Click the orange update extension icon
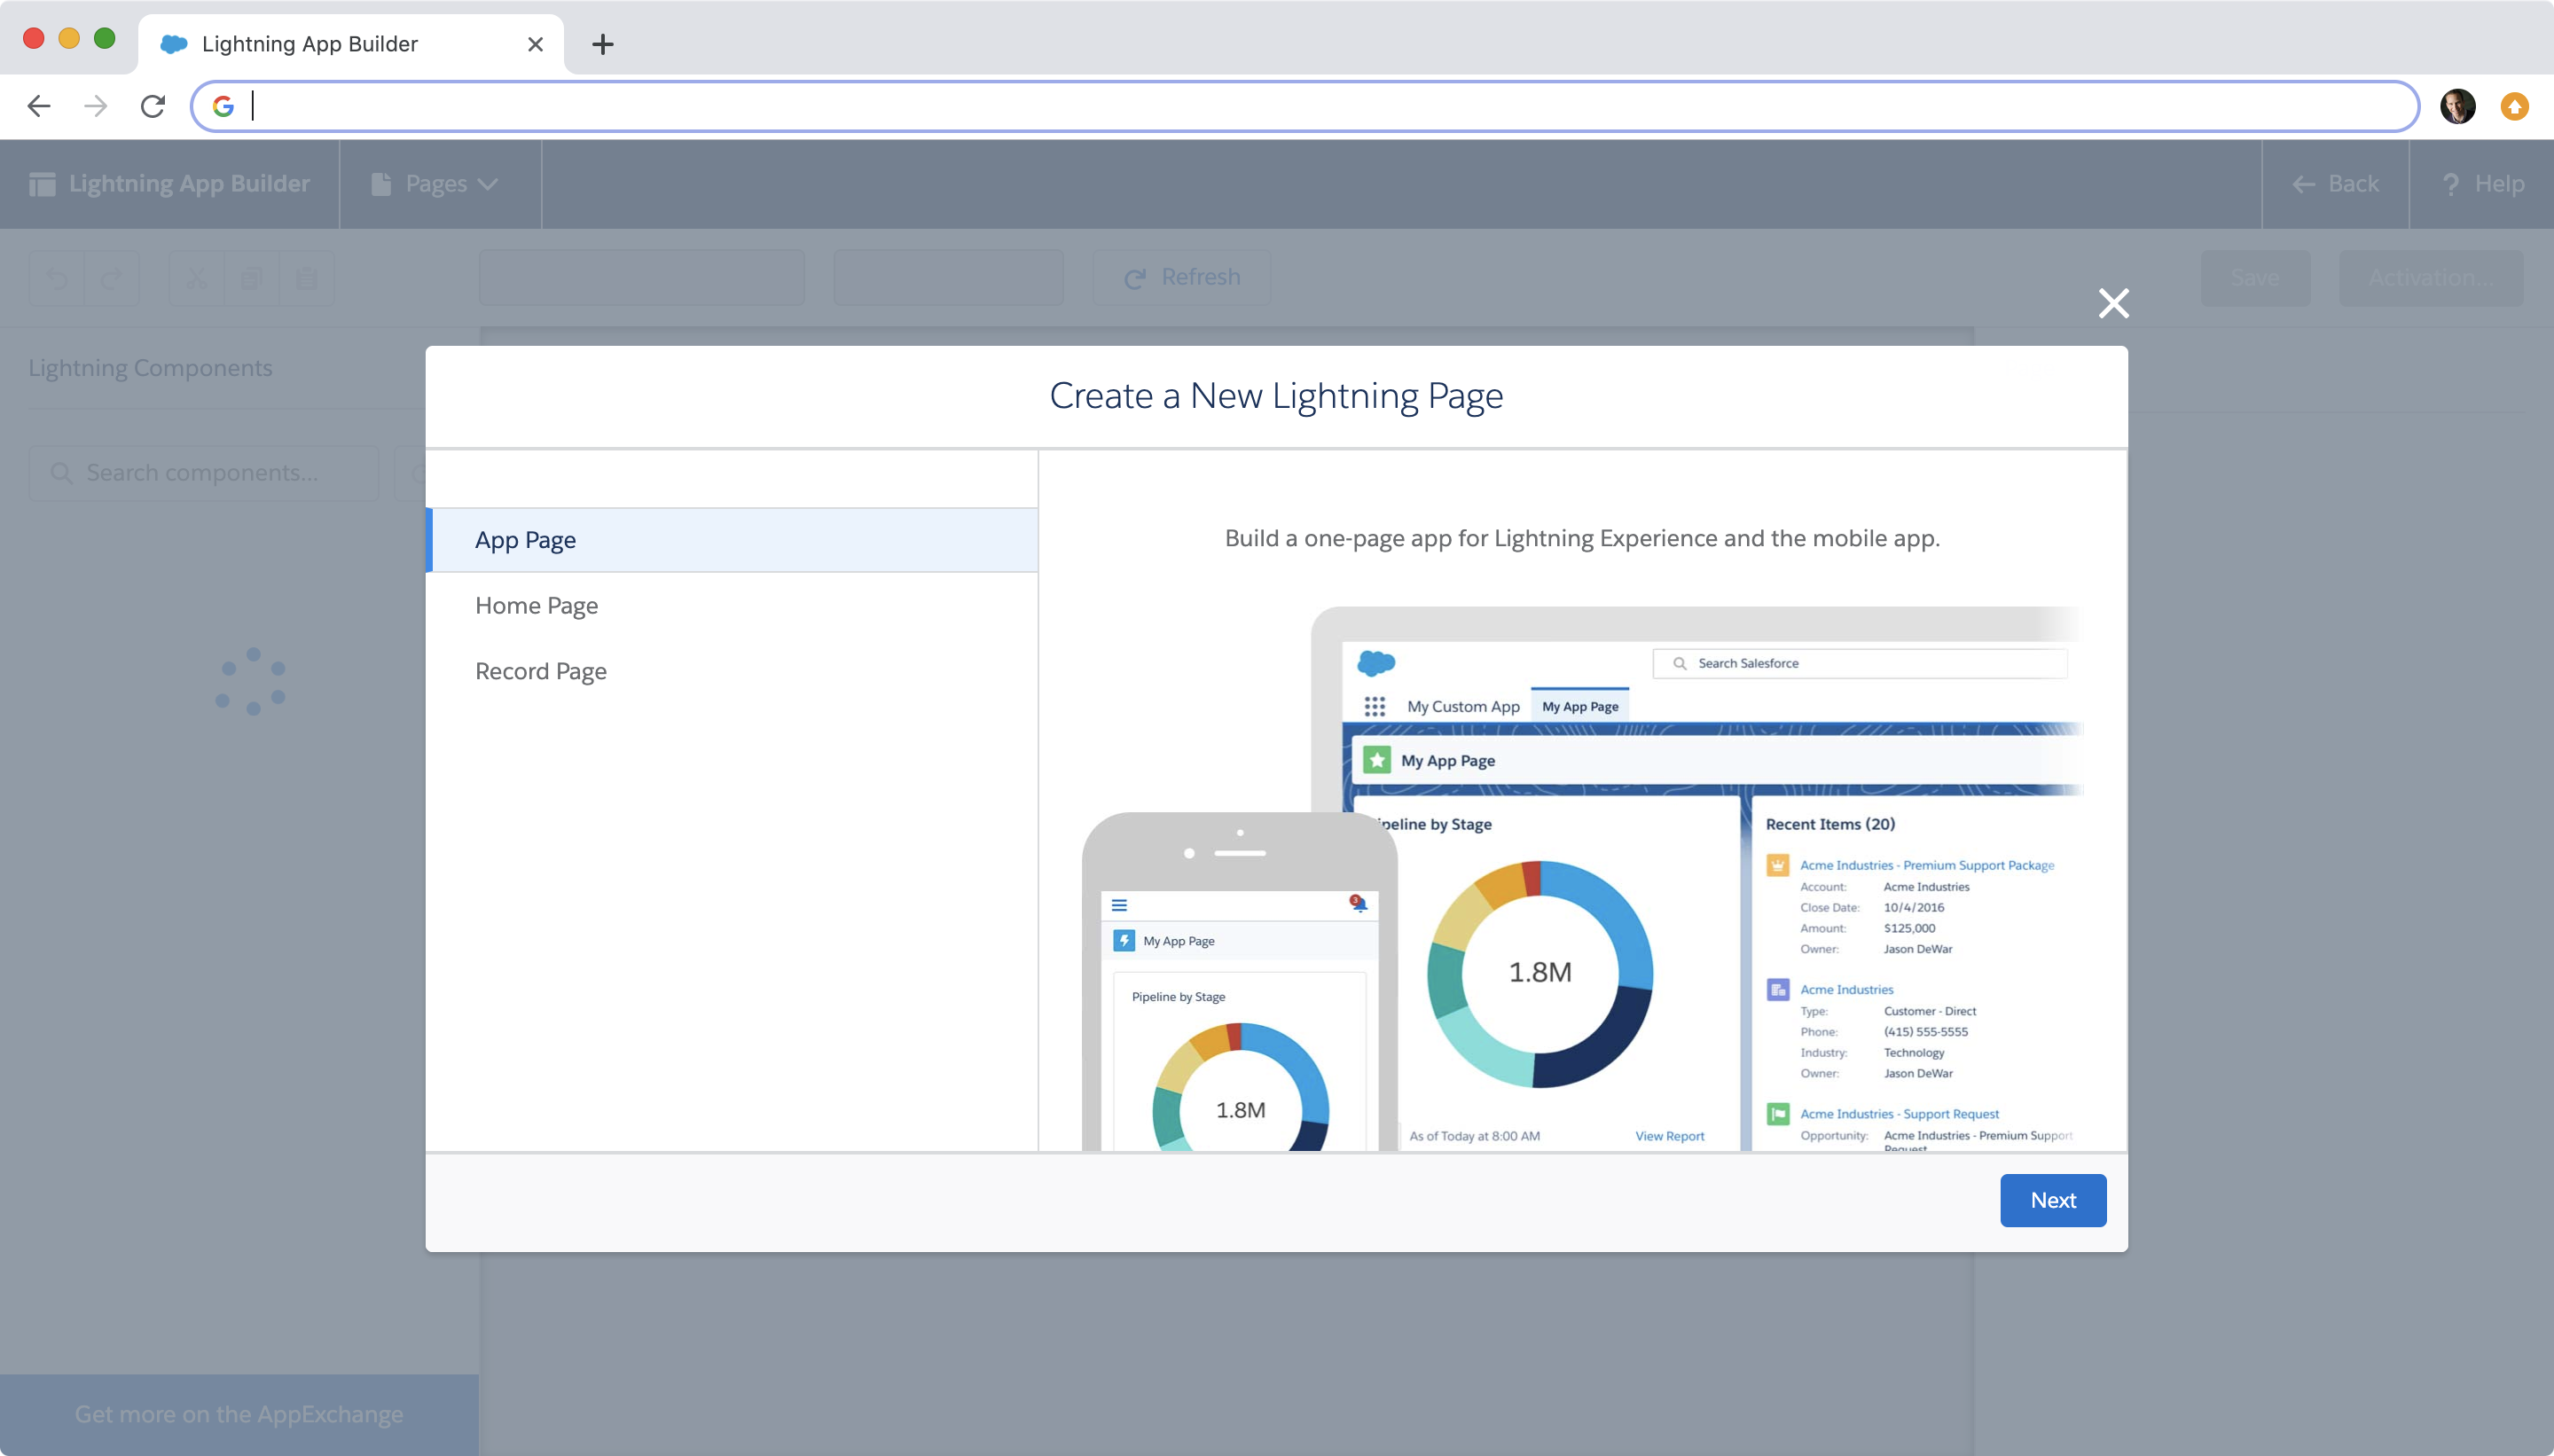This screenshot has height=1456, width=2554. 2514,106
